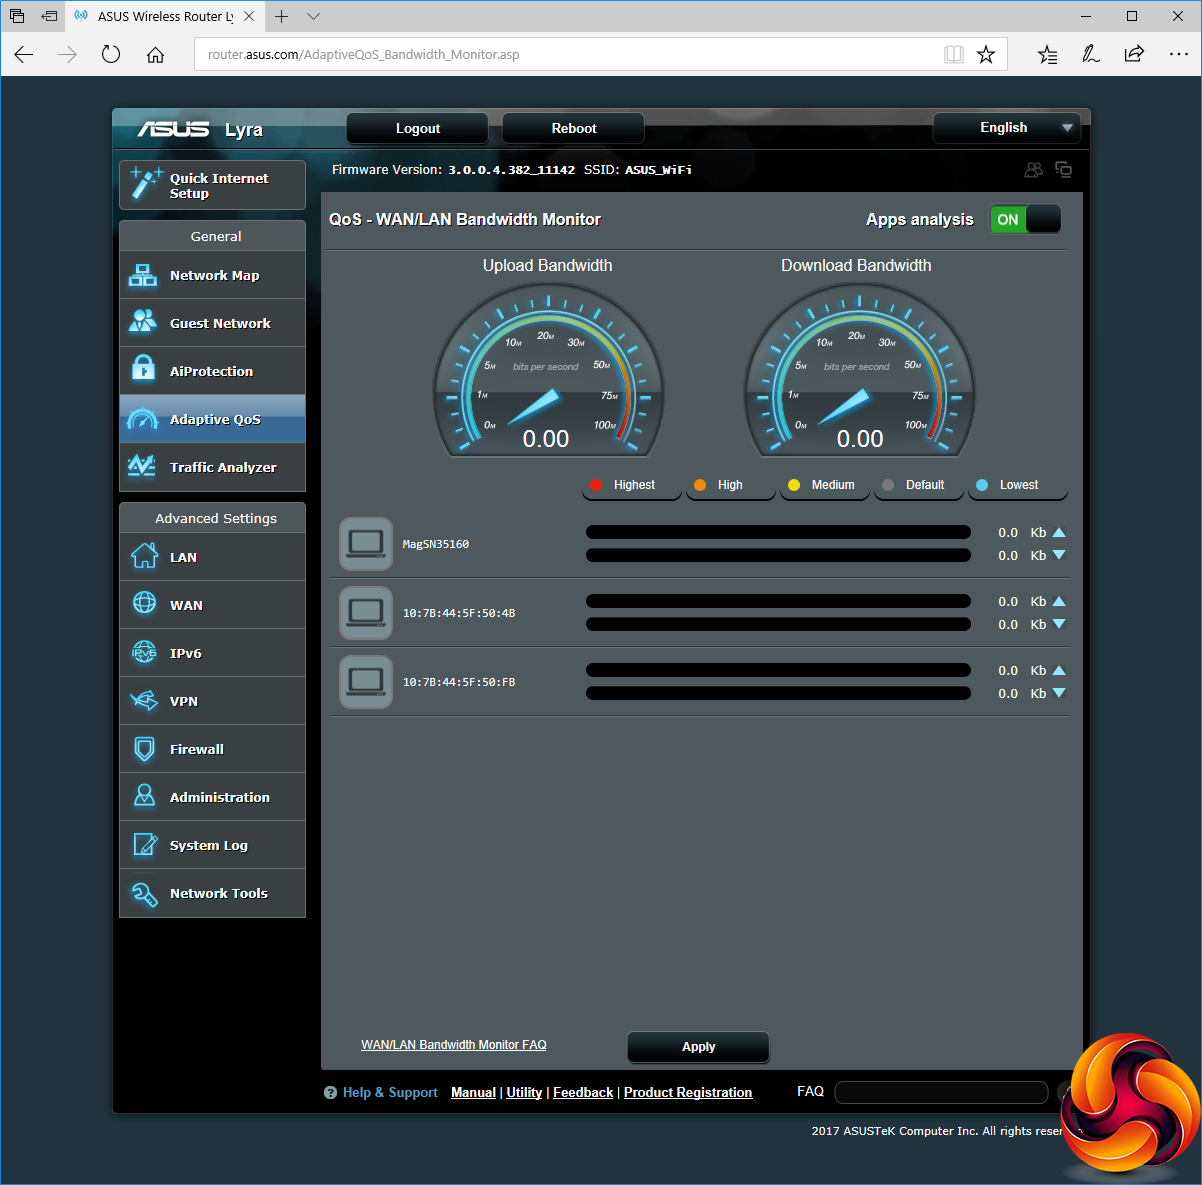1202x1185 pixels.
Task: Click the FAQ search input field
Action: point(940,1092)
